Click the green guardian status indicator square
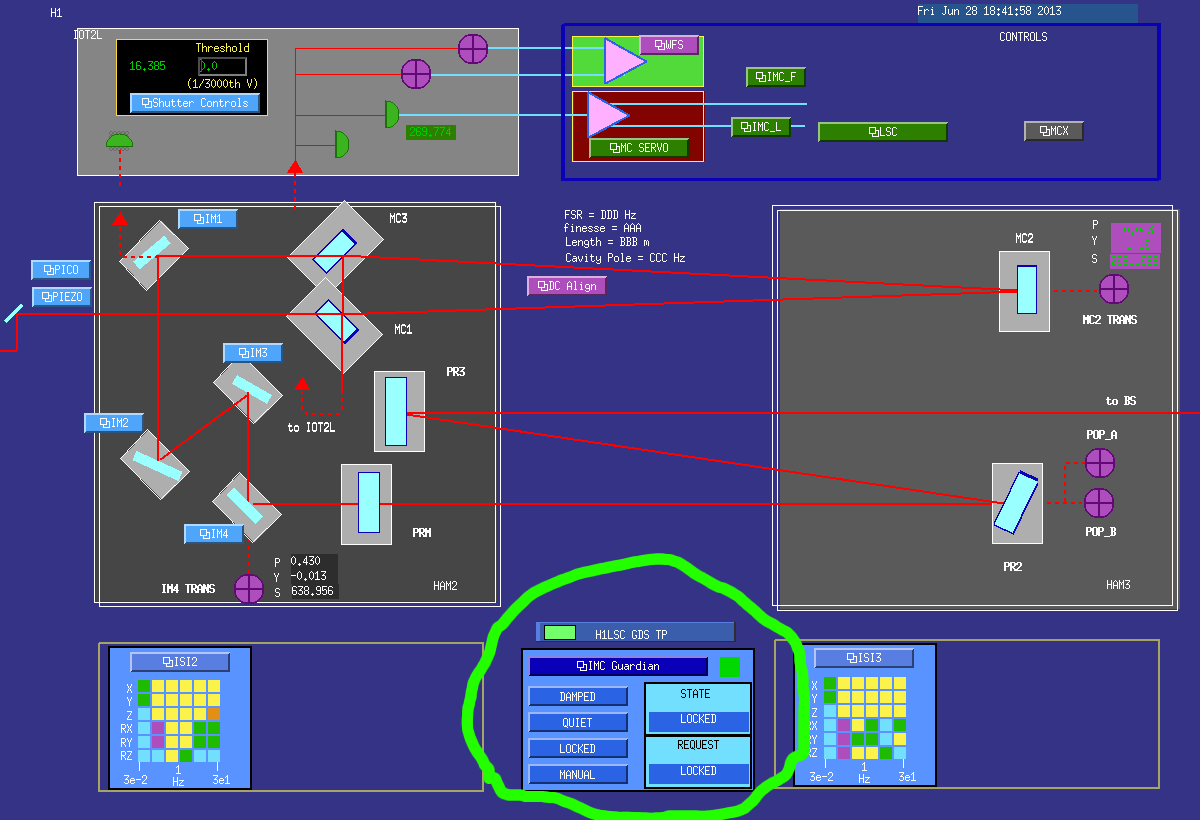The height and width of the screenshot is (820, 1200). click(x=730, y=666)
